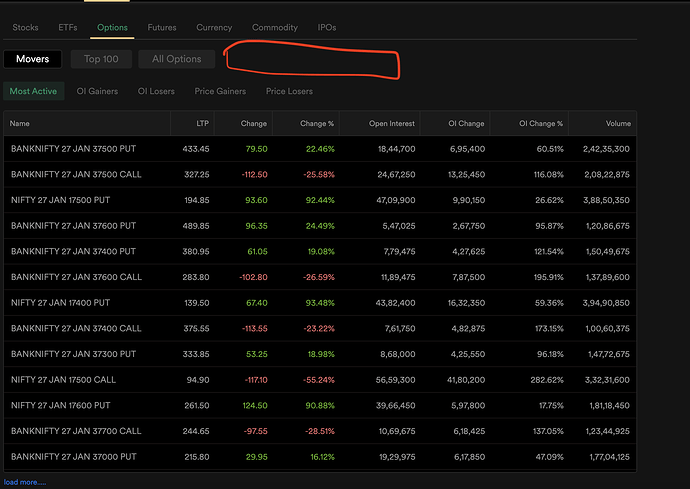Open the IPOs tab
Viewport: 690px width, 489px height.
pyautogui.click(x=327, y=27)
